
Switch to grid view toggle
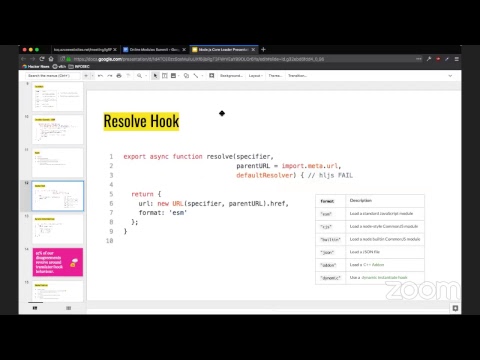(x=69, y=308)
